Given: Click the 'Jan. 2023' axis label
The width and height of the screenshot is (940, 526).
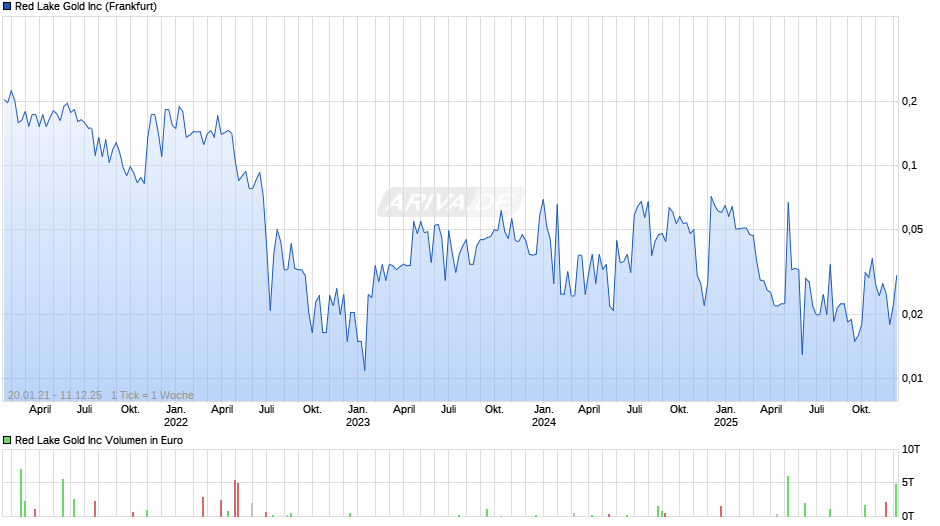Looking at the screenshot, I should pyautogui.click(x=358, y=416).
